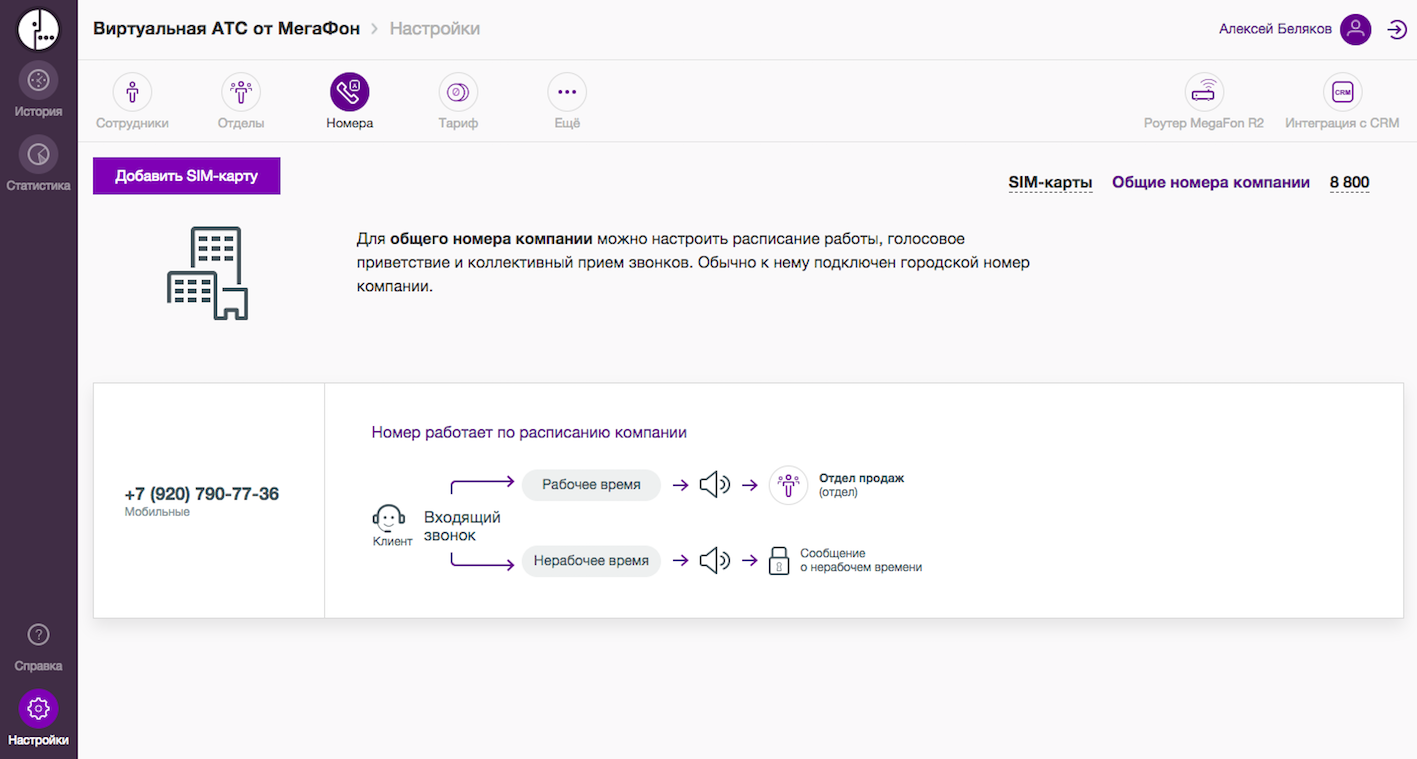Click the Добавить SIM-карту button

(x=186, y=176)
